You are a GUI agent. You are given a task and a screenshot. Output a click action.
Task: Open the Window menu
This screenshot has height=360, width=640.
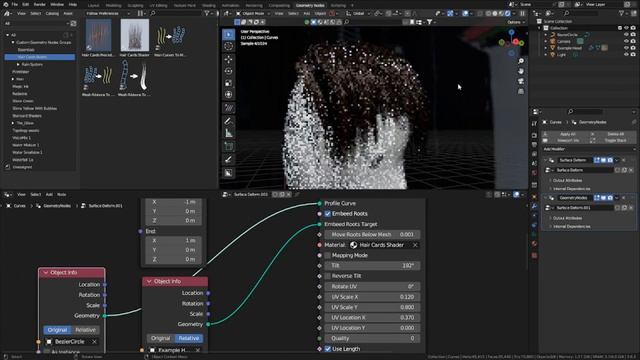point(57,4)
